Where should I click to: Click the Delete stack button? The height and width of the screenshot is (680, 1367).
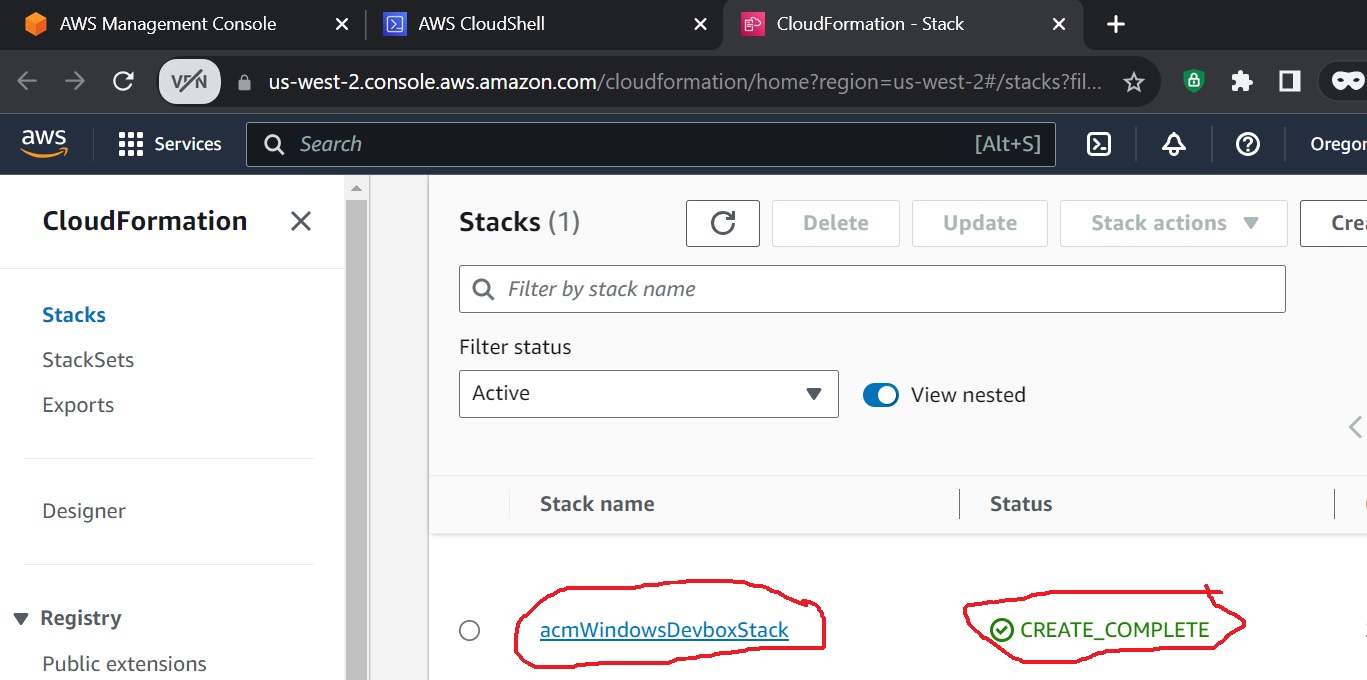[x=836, y=223]
